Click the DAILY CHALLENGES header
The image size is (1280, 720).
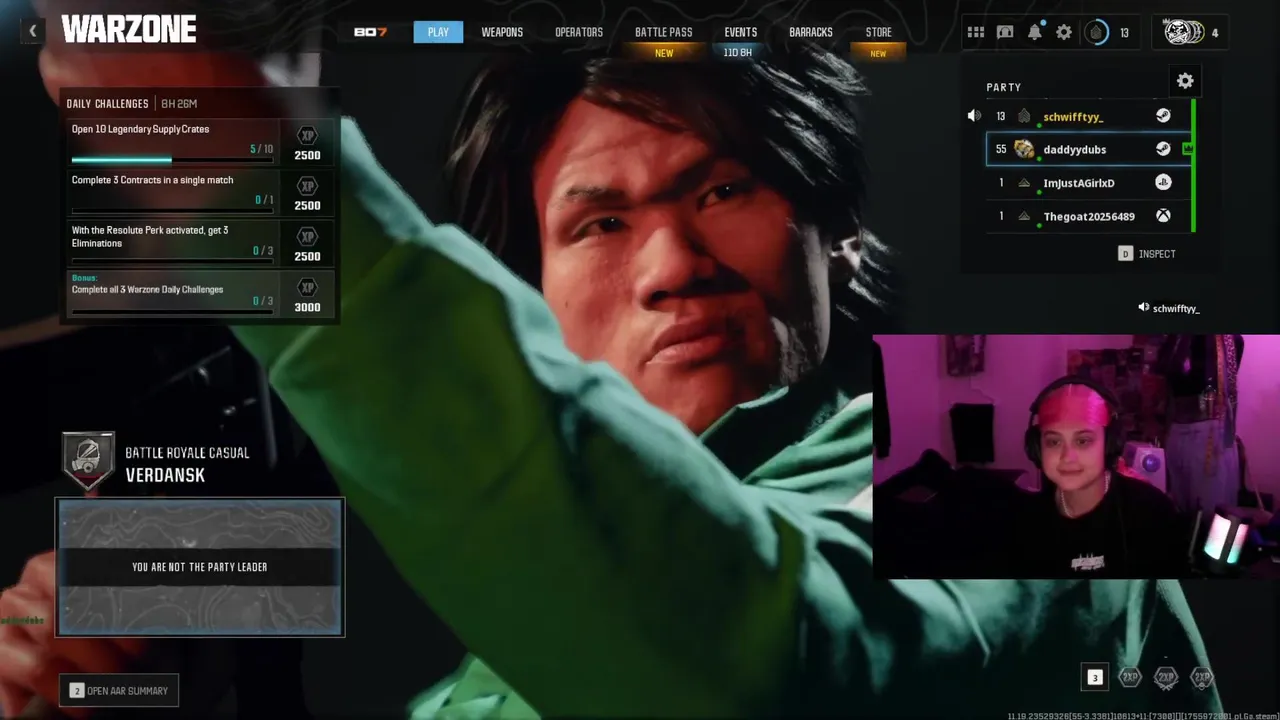(x=107, y=104)
